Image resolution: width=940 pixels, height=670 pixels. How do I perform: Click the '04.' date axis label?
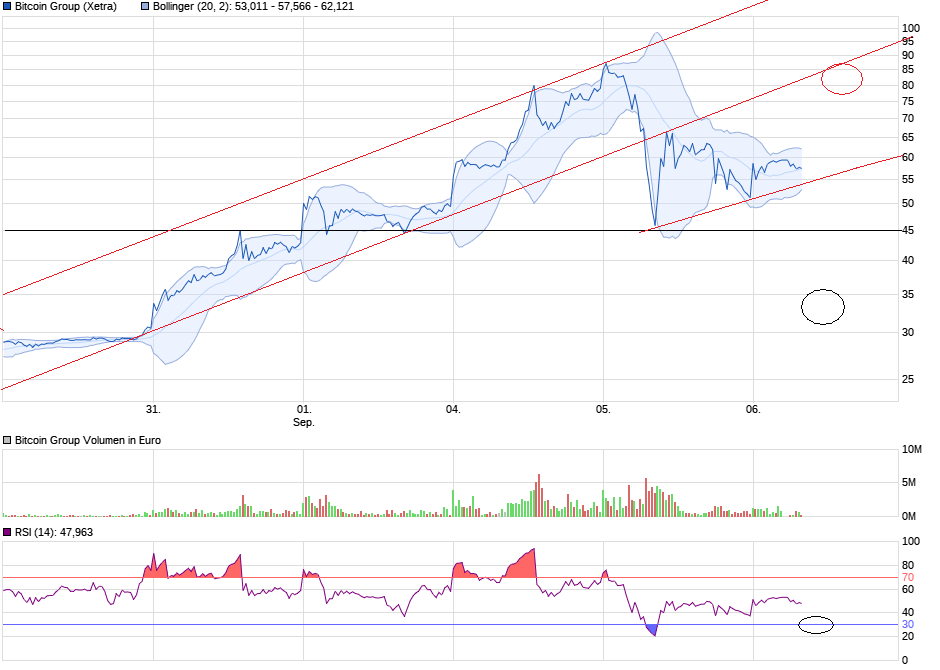coord(453,409)
